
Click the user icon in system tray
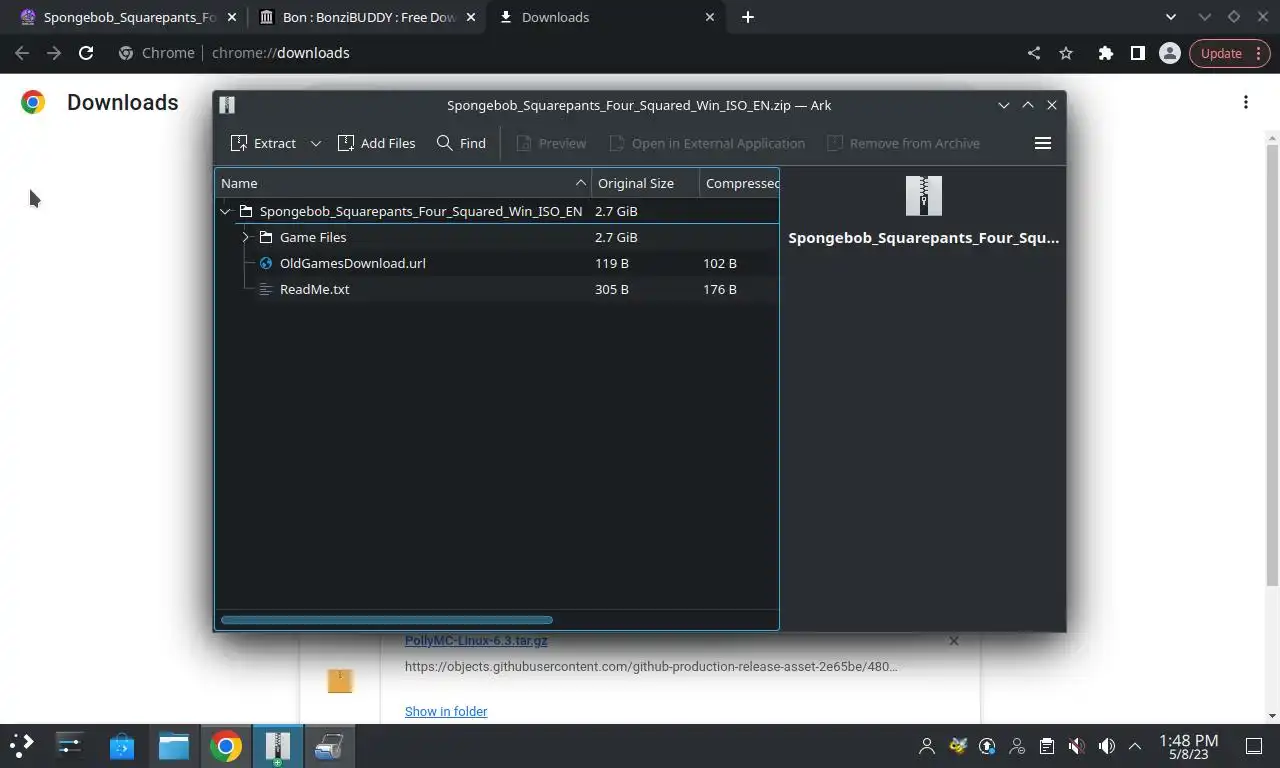(927, 746)
